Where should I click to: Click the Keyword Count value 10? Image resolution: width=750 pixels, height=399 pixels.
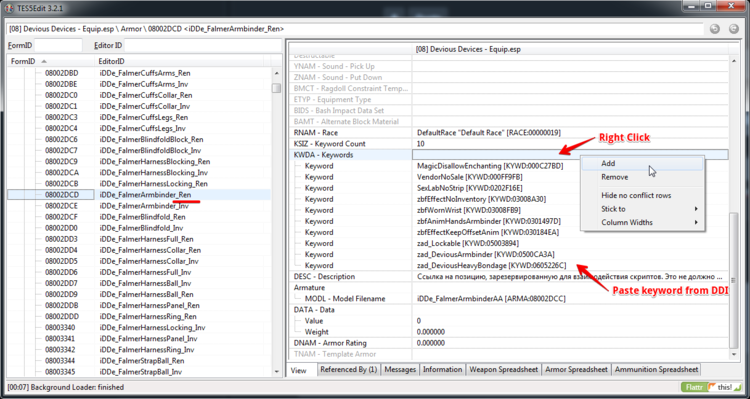421,144
